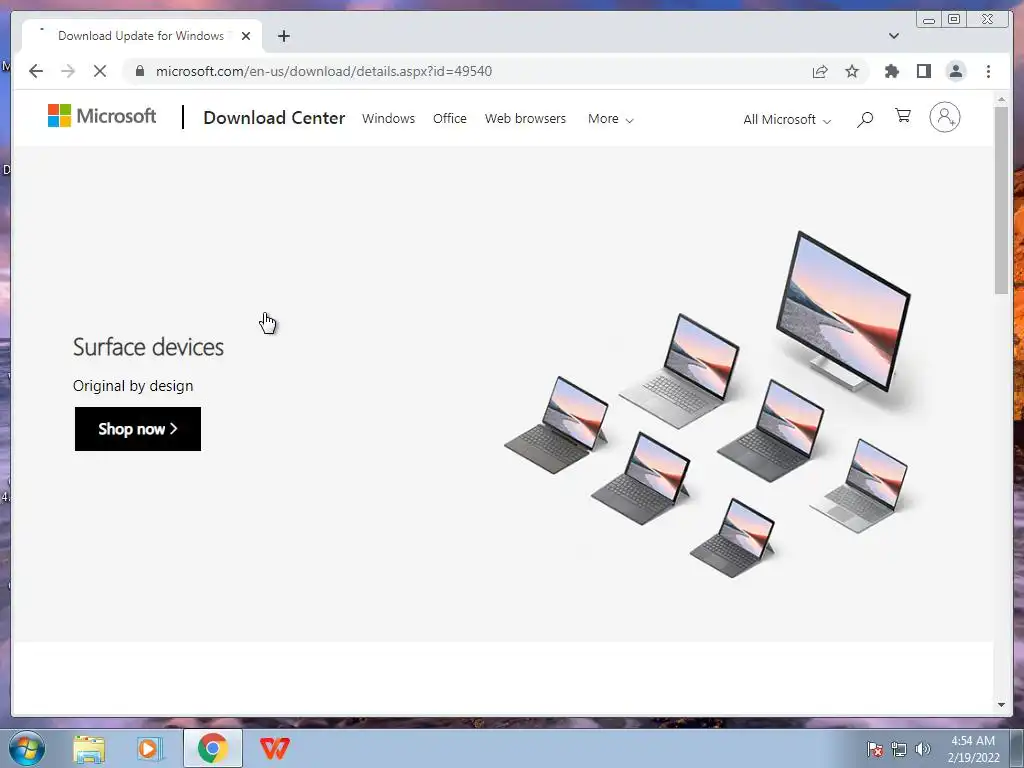Open tab search chevron in title bar
This screenshot has height=768, width=1024.
click(893, 36)
